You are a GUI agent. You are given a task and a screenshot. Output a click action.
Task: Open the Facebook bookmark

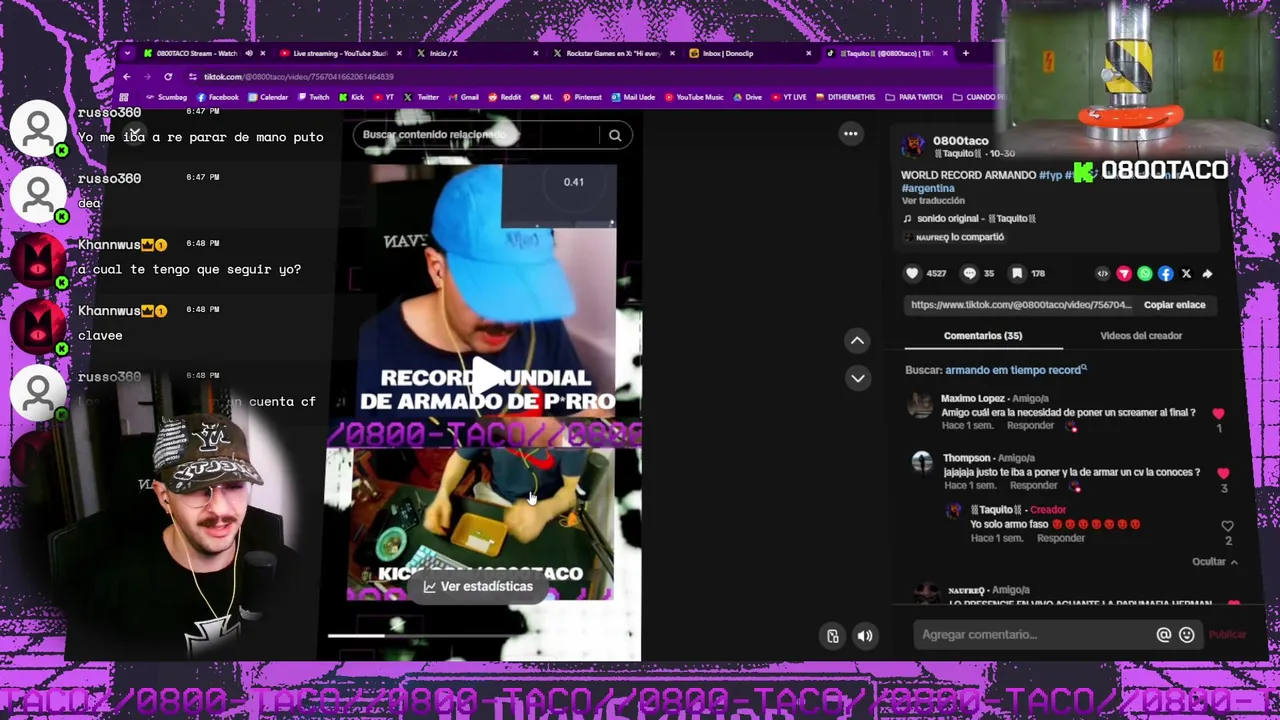[218, 97]
